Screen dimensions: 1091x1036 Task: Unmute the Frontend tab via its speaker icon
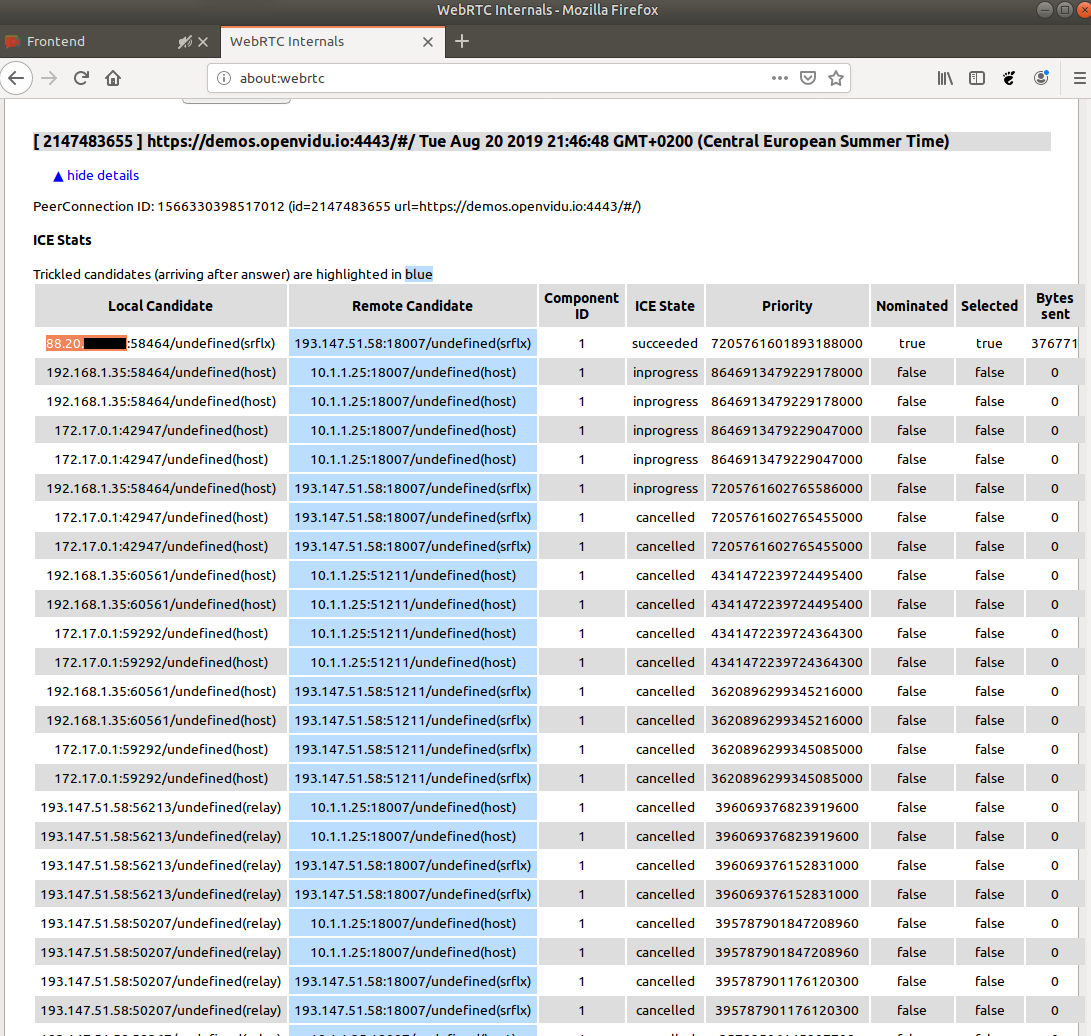tap(183, 42)
